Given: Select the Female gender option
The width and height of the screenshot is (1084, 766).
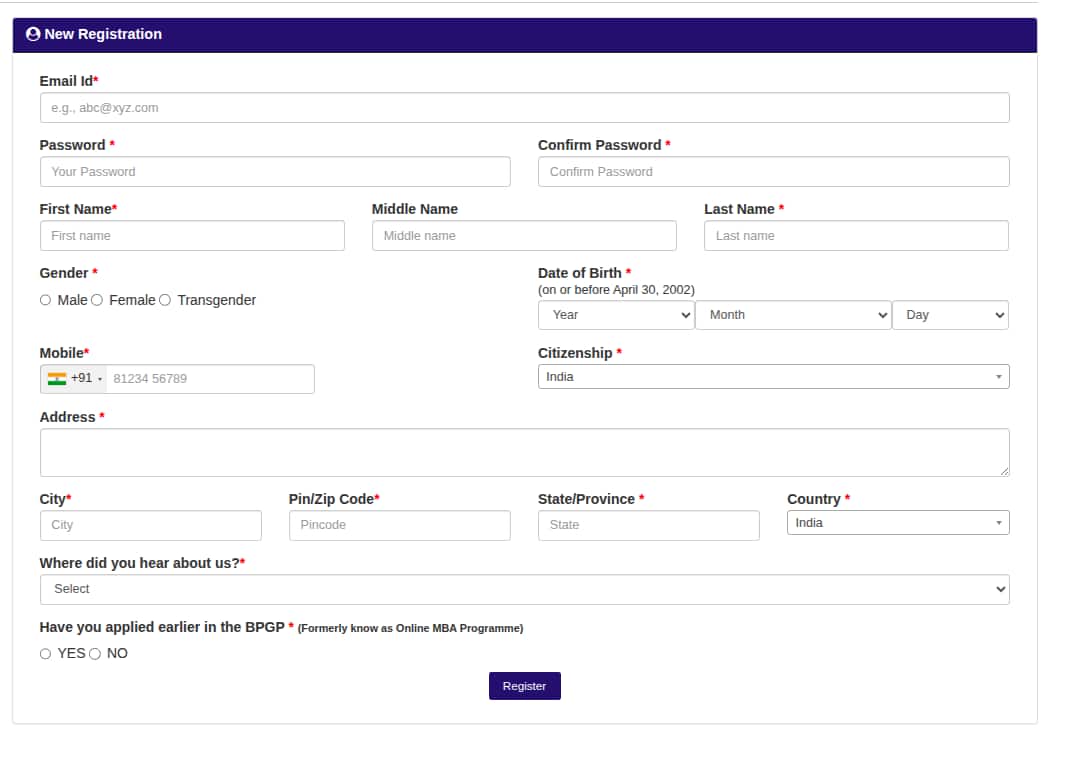Looking at the screenshot, I should point(97,300).
